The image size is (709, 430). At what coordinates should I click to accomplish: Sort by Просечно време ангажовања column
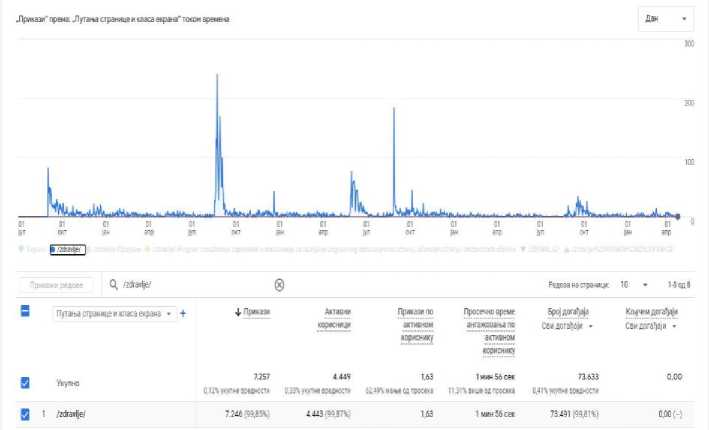pyautogui.click(x=489, y=331)
